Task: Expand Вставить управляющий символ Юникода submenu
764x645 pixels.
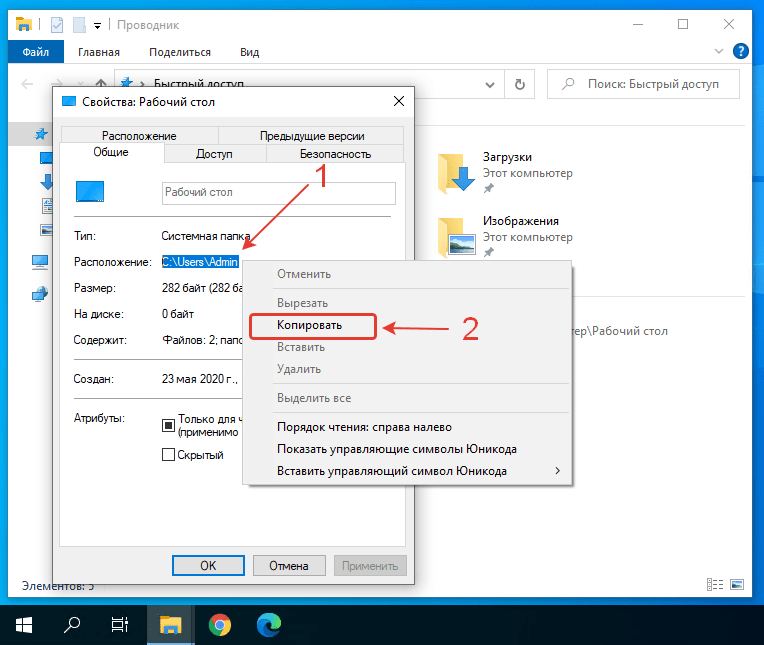Action: [407, 471]
